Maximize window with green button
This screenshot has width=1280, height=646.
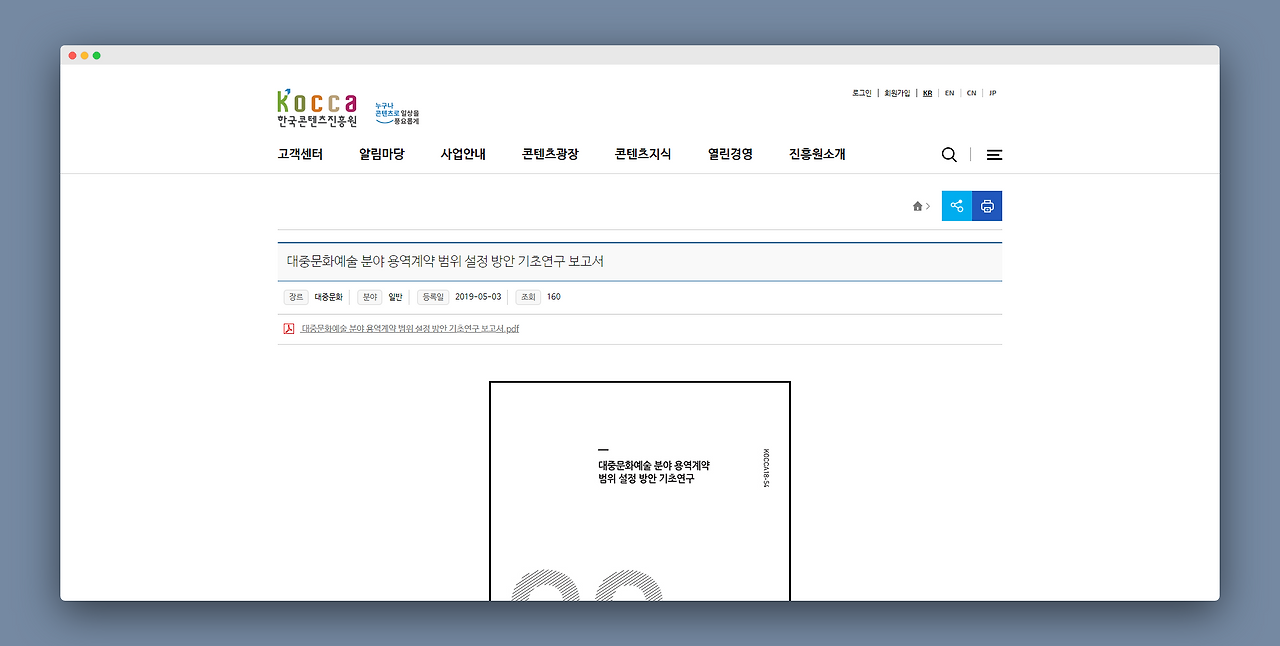[97, 55]
